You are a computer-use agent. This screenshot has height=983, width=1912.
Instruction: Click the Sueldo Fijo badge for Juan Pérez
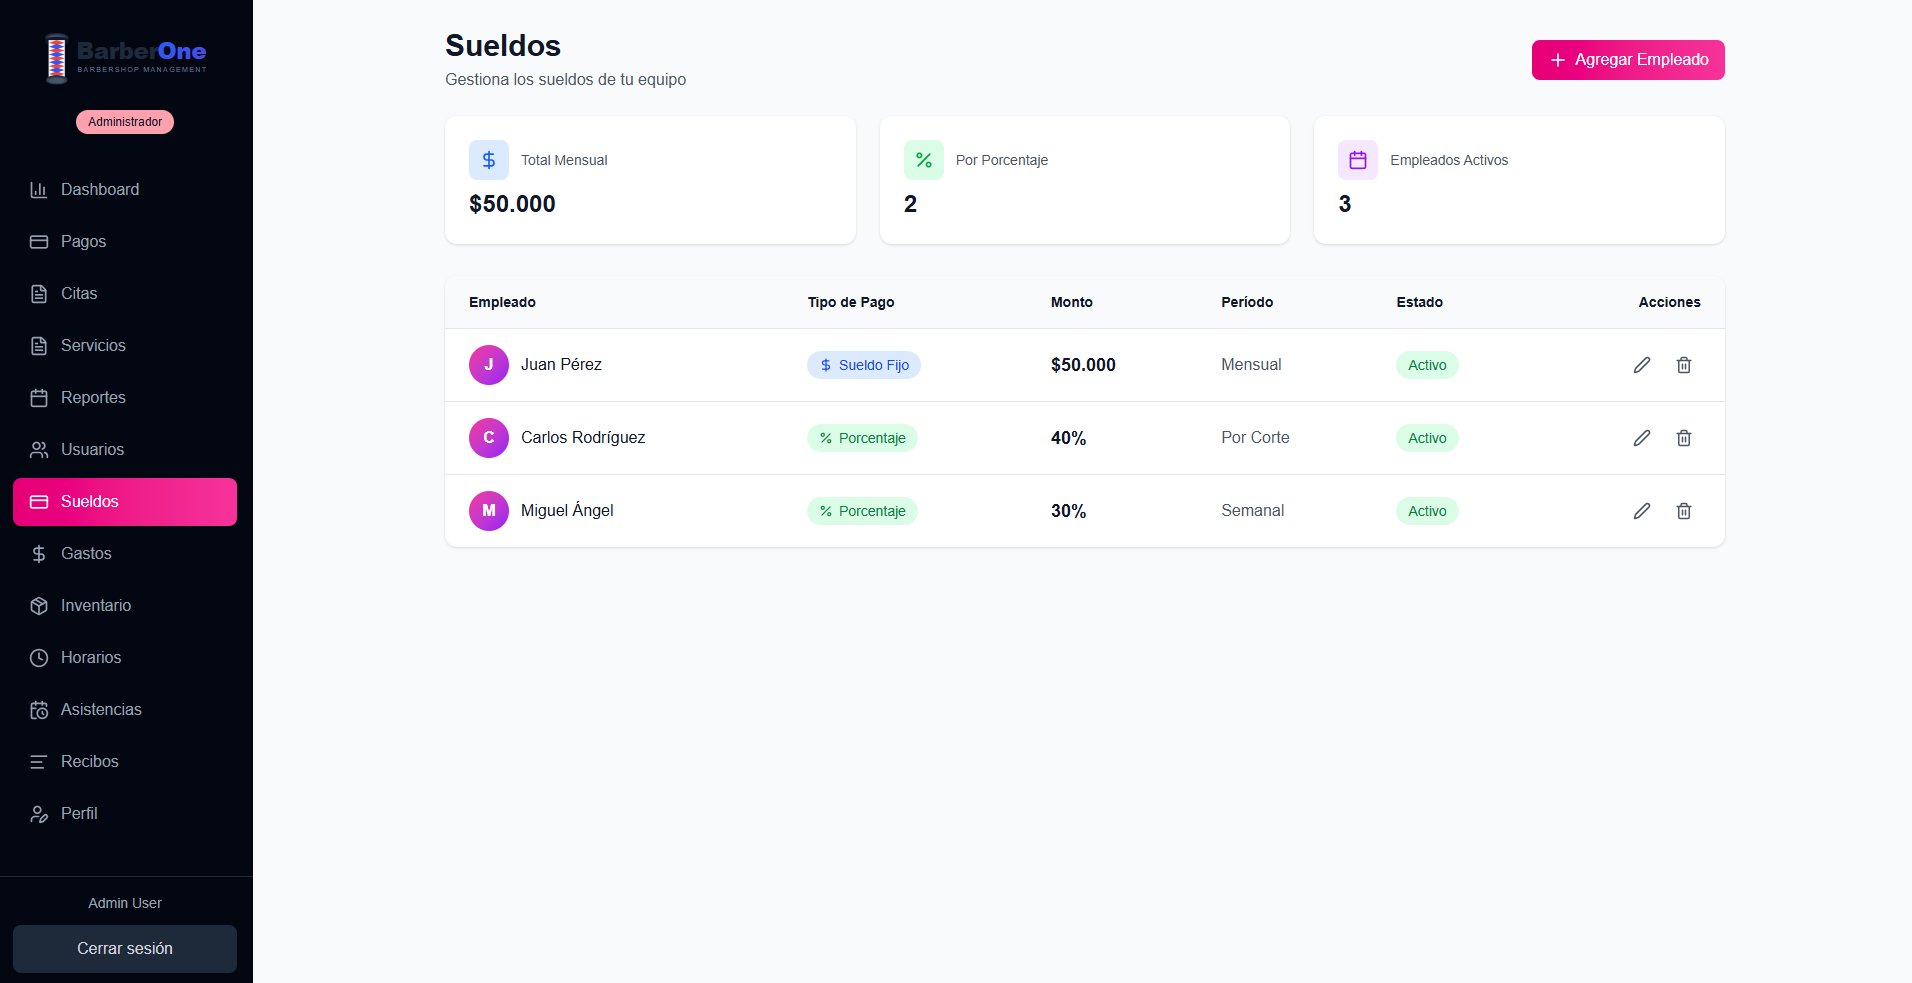tap(864, 365)
